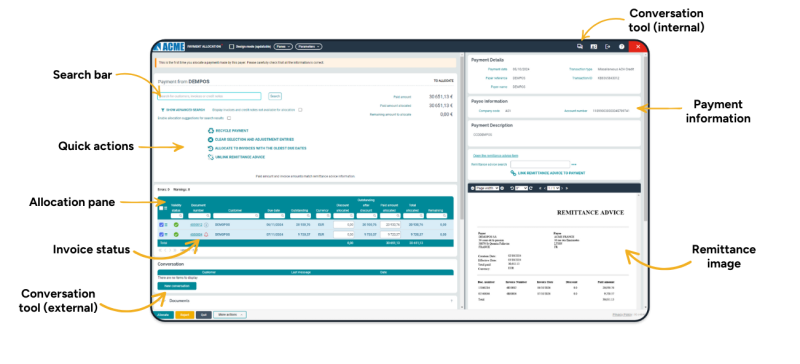Click the dark Quit button
The image size is (800, 364).
[x=204, y=314]
